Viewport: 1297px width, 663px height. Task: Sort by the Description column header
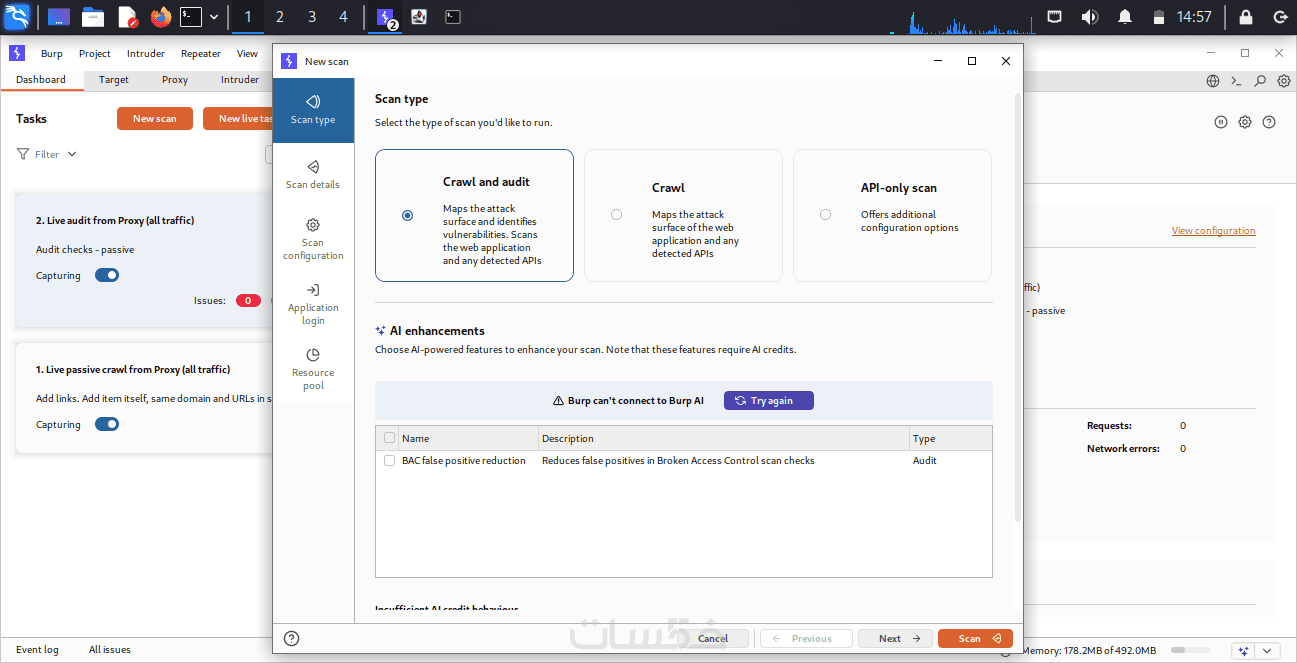(723, 438)
